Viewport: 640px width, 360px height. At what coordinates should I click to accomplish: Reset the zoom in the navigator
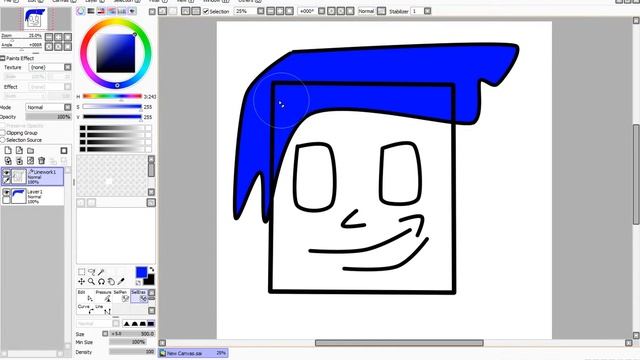click(68, 37)
